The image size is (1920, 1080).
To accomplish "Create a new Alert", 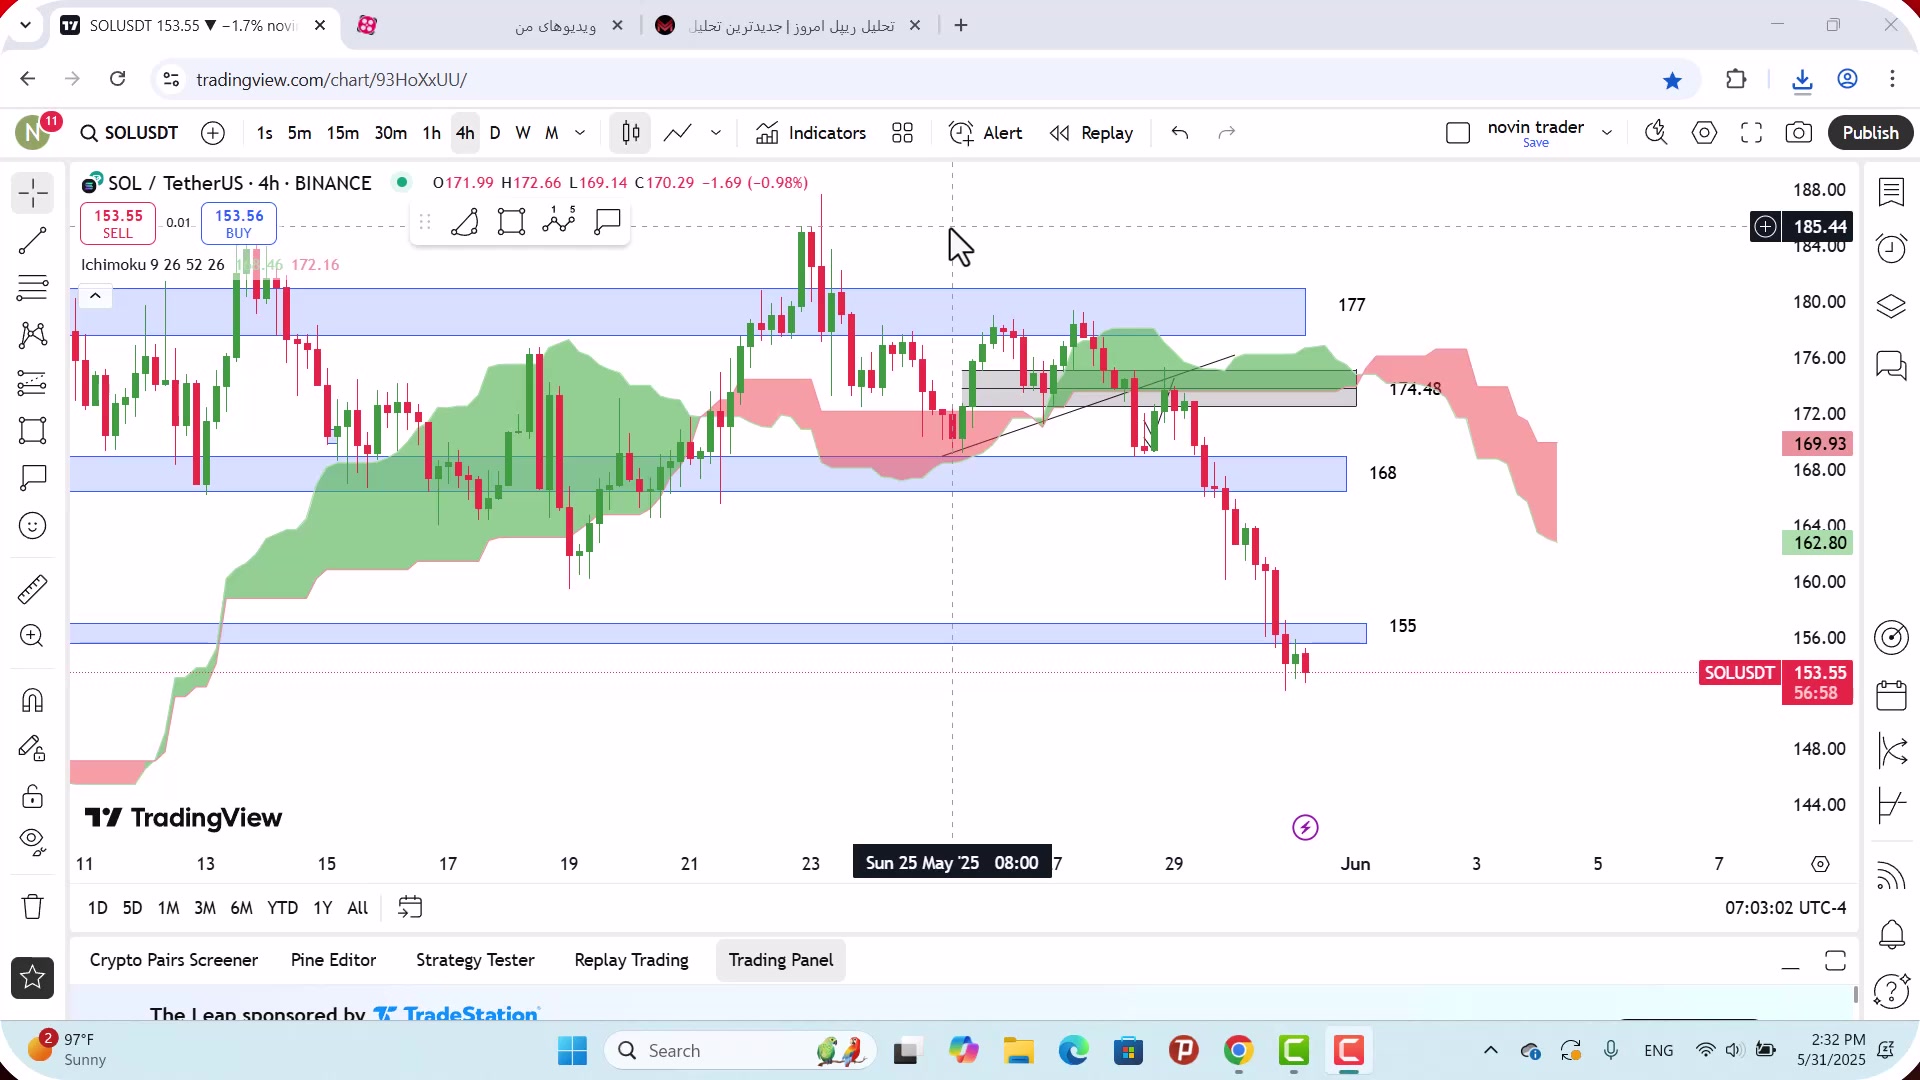I will click(x=985, y=133).
